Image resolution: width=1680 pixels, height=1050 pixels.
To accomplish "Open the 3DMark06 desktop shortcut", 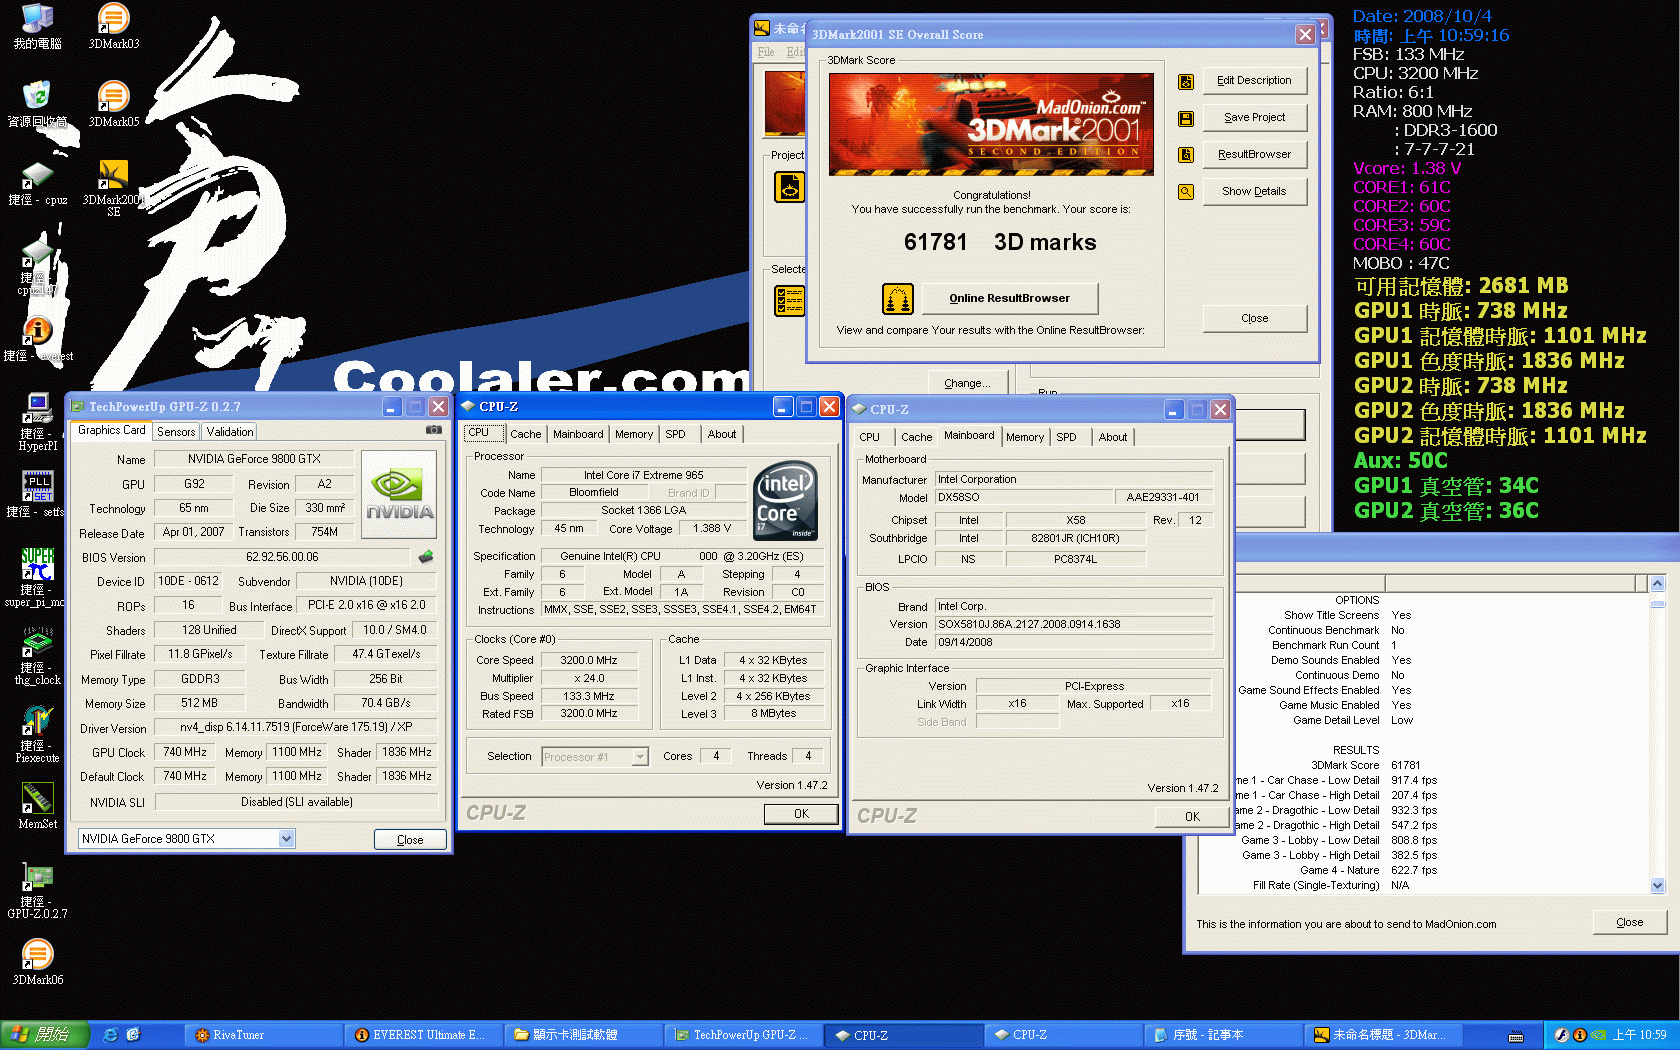I will coord(37,962).
